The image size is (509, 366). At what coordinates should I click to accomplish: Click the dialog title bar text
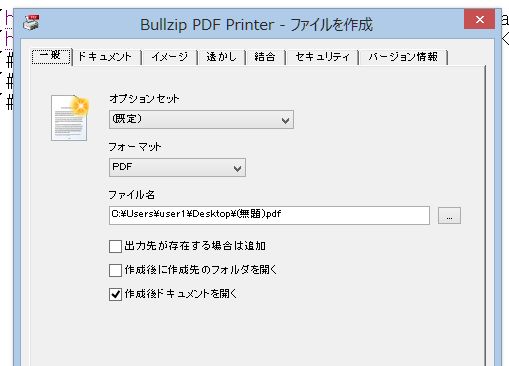click(256, 25)
